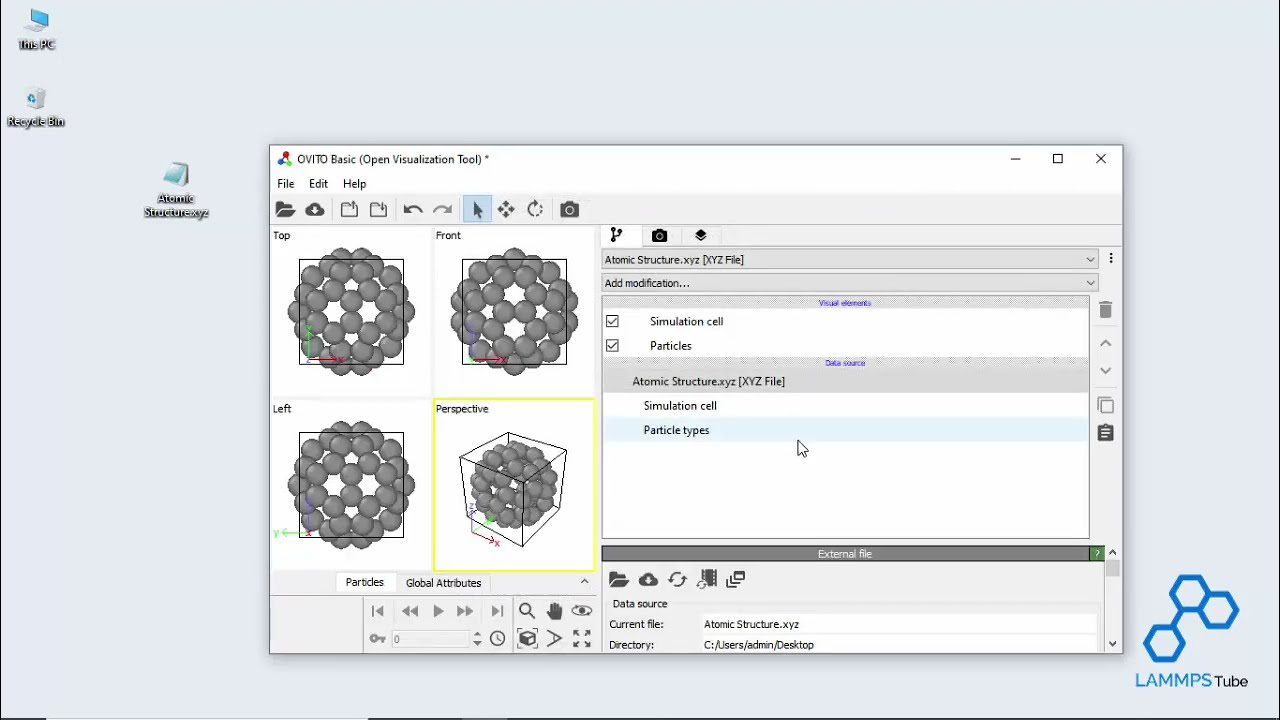Move selected modifier down in pipeline
Image resolution: width=1280 pixels, height=720 pixels.
tap(1105, 371)
